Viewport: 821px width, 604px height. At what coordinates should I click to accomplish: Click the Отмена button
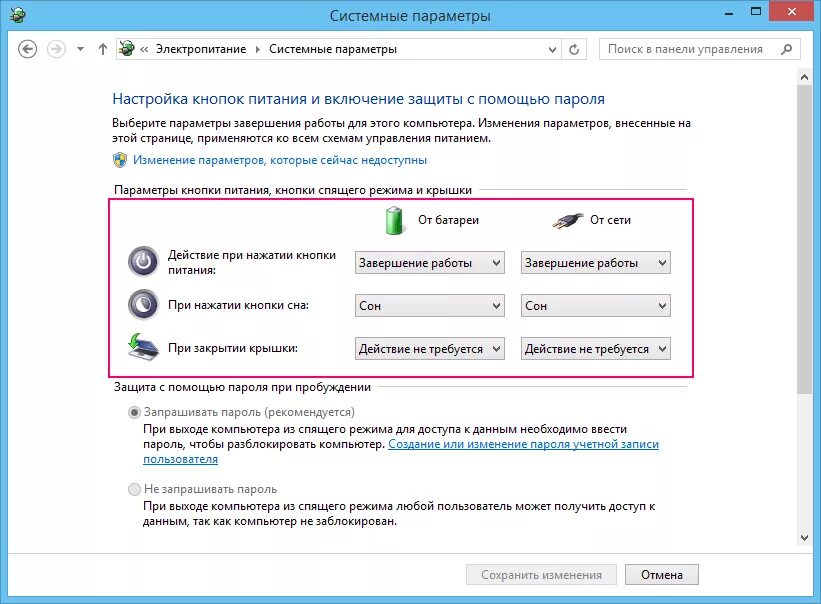point(662,575)
